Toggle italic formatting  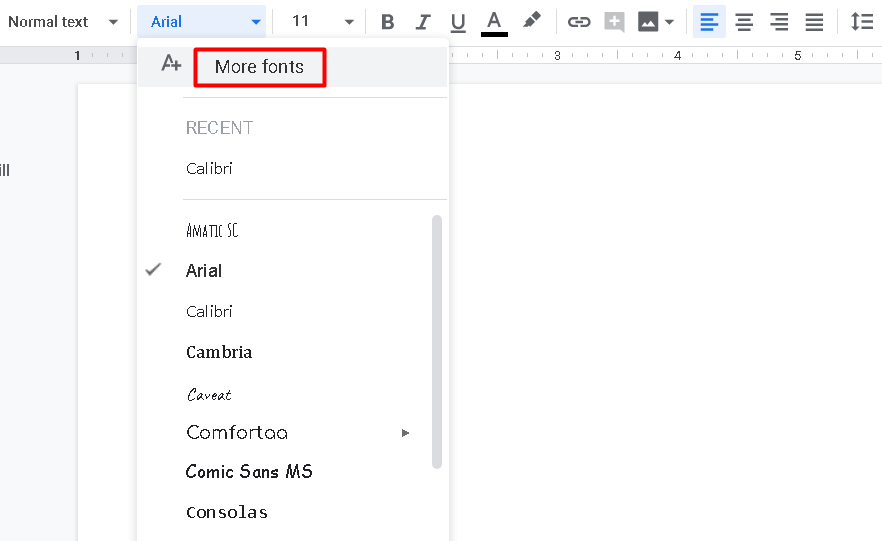tap(422, 22)
